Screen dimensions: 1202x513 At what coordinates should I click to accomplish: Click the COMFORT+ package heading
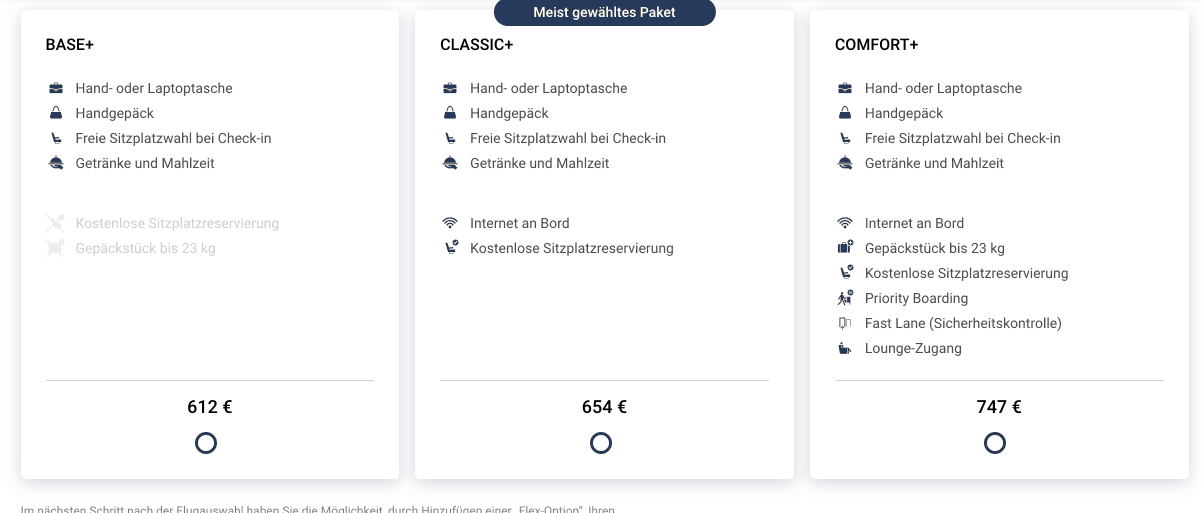[x=876, y=45]
